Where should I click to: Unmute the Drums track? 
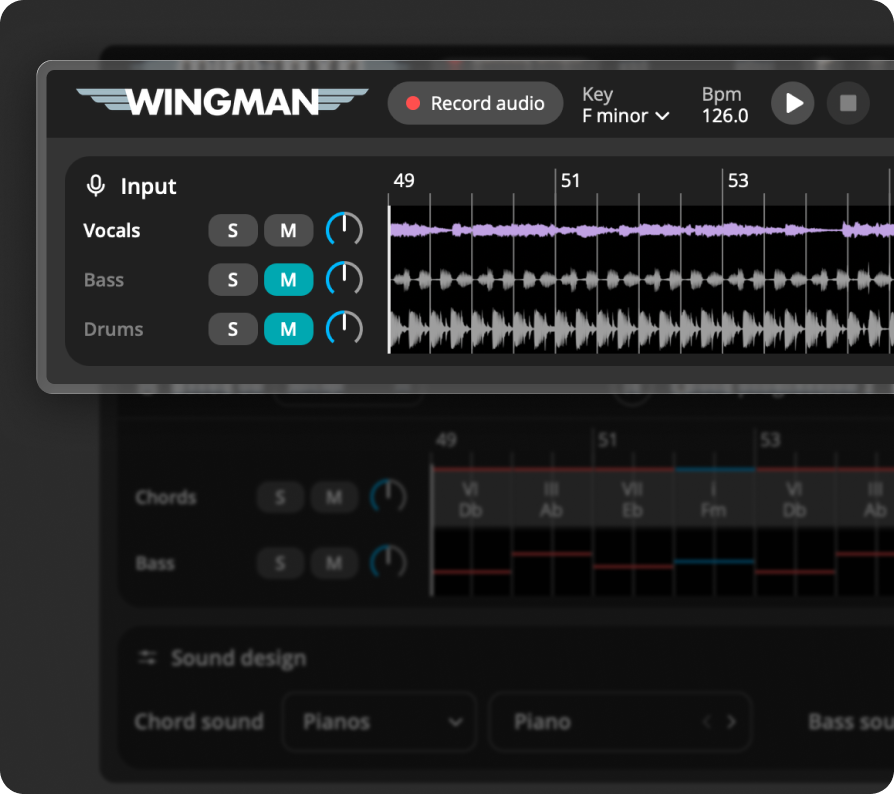[x=288, y=329]
